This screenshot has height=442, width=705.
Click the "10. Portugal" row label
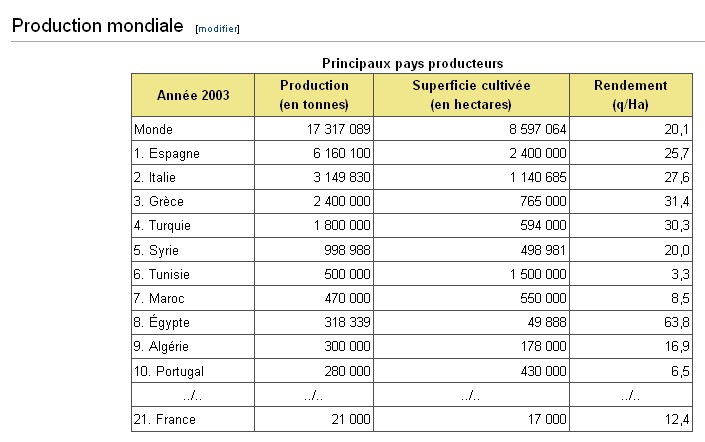[168, 371]
